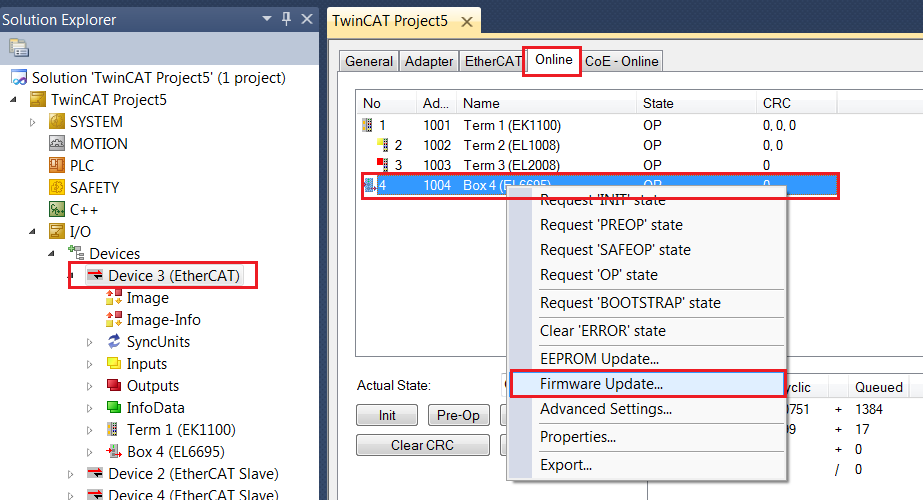923x500 pixels.
Task: Click the TwinCAT Project5 project icon
Action: coord(38,100)
